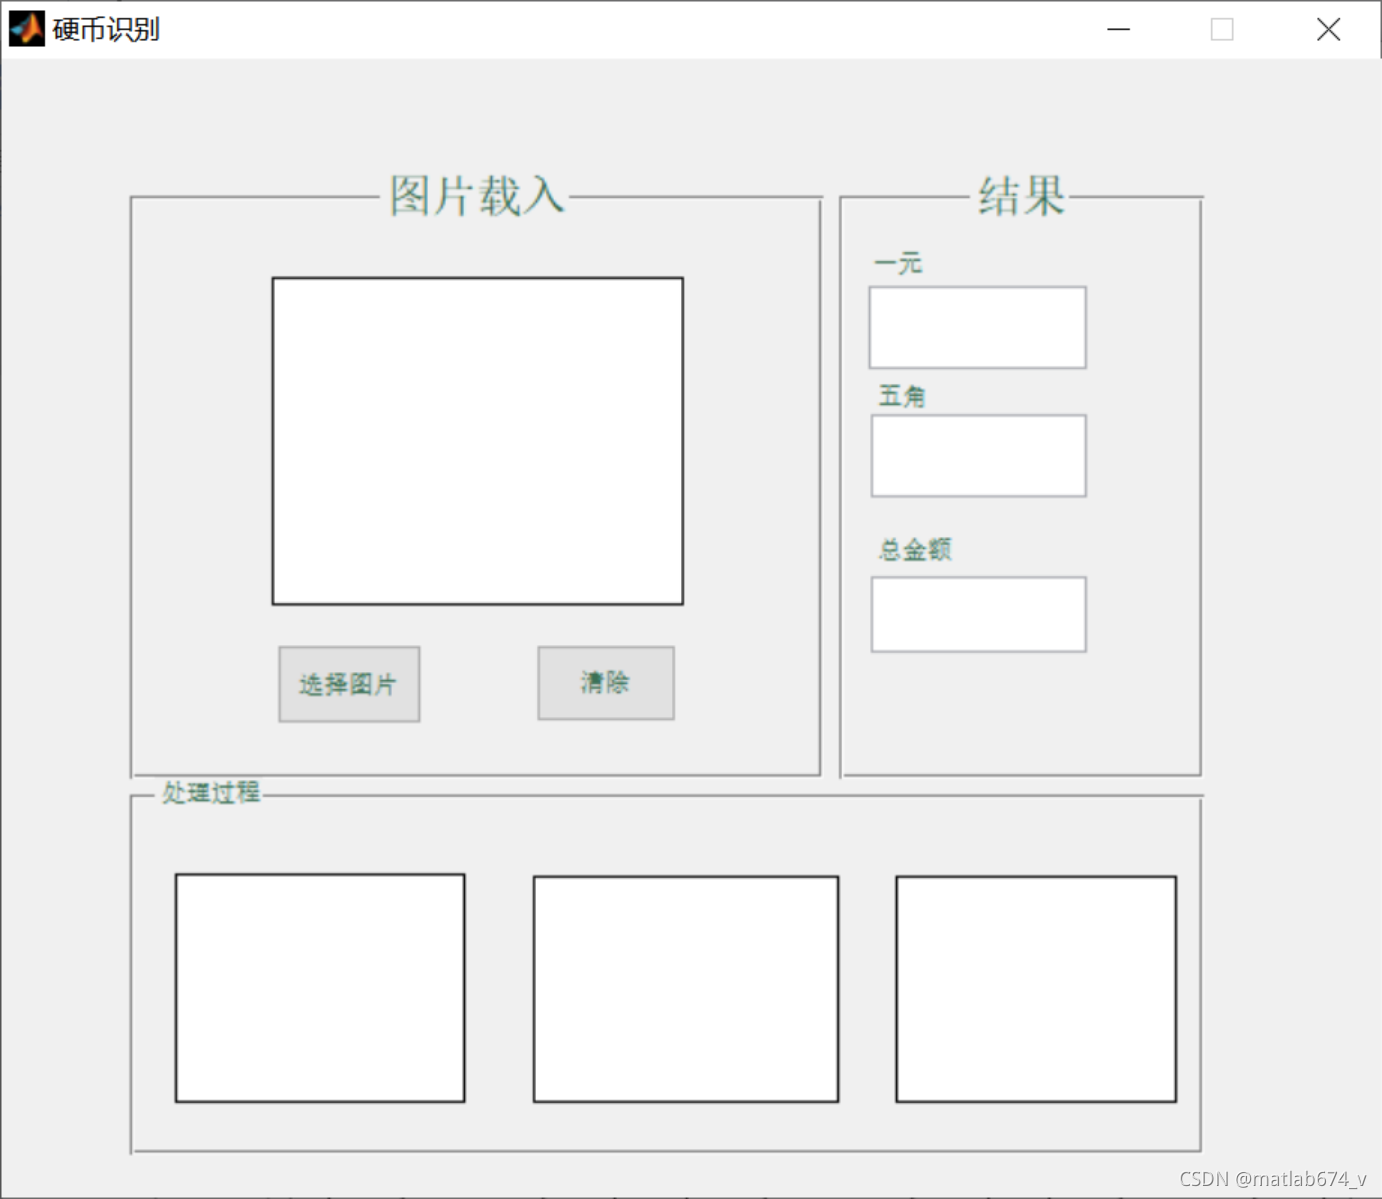
Task: Click the MATLAB icon in title bar
Action: click(x=27, y=29)
